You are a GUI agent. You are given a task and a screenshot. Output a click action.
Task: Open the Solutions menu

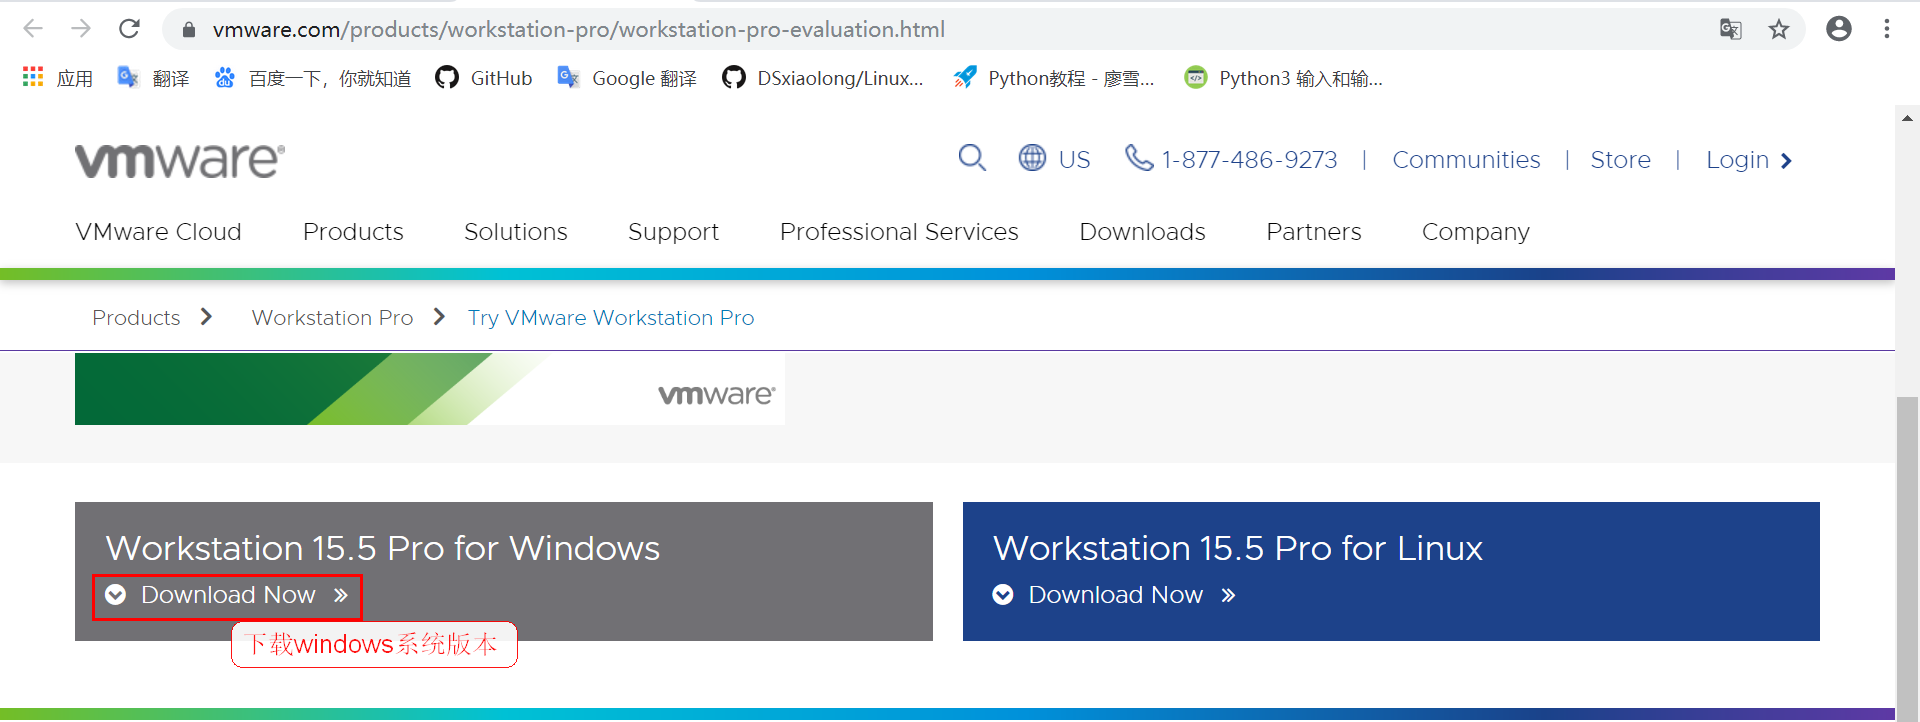point(516,232)
